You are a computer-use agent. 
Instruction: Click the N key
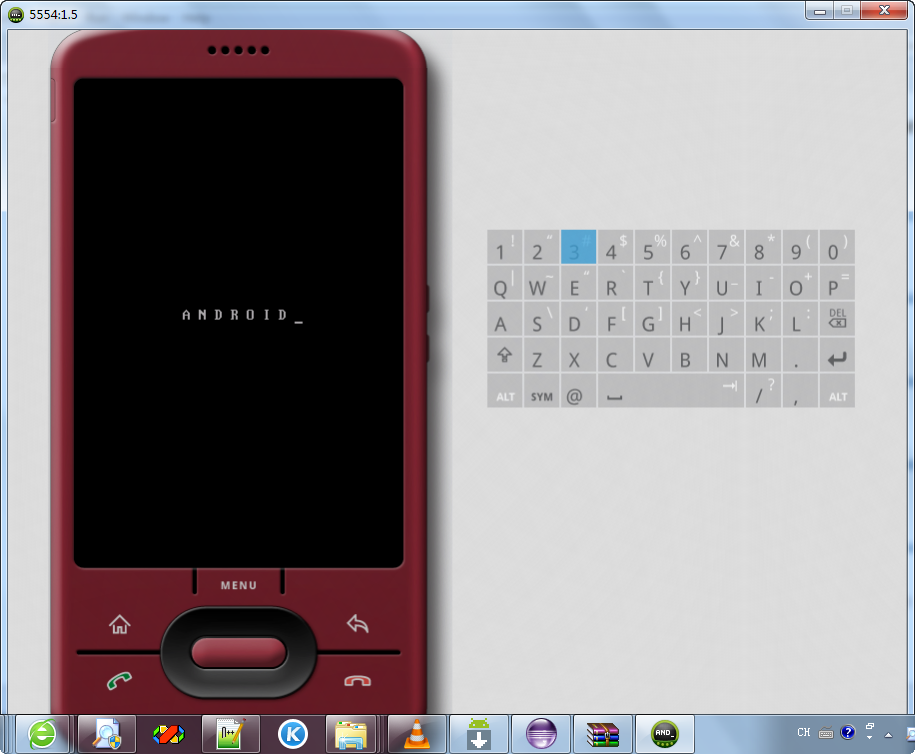click(727, 355)
